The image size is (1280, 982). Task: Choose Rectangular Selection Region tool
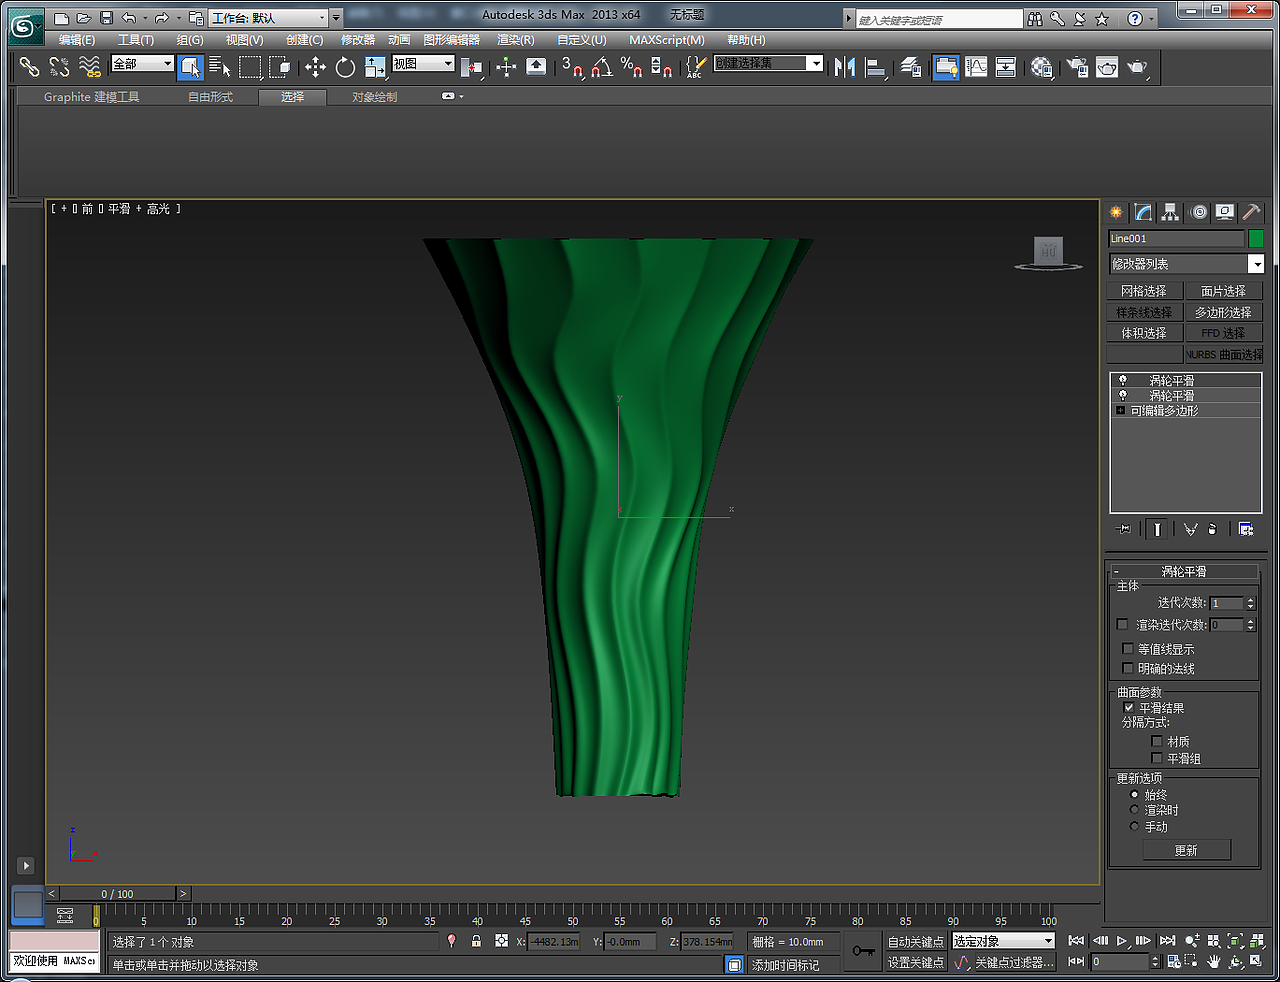pos(250,67)
